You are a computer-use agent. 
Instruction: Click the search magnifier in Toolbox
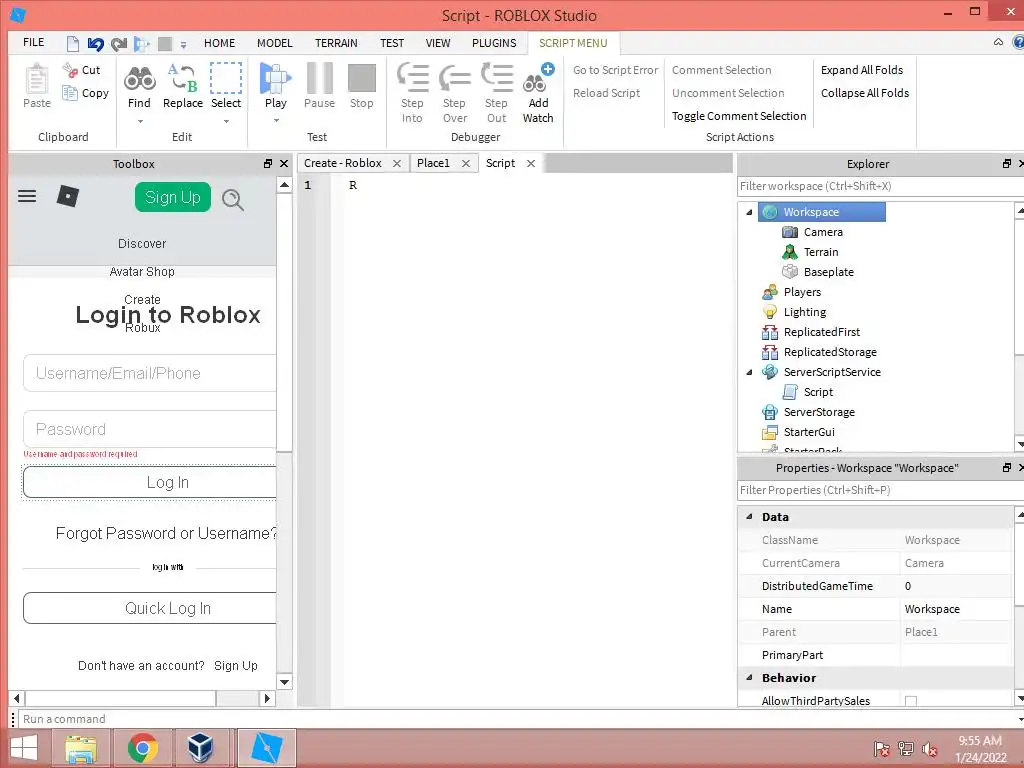pos(232,199)
